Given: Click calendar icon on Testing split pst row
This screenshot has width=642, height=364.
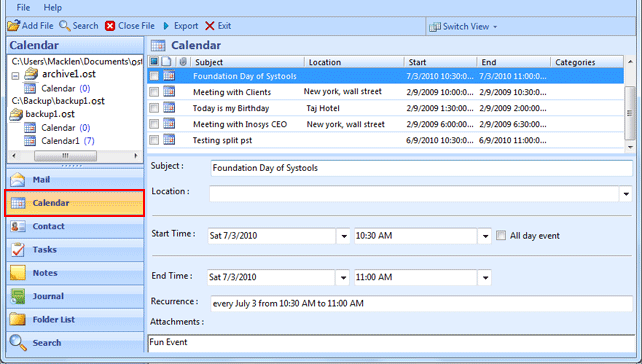Looking at the screenshot, I should [x=169, y=140].
